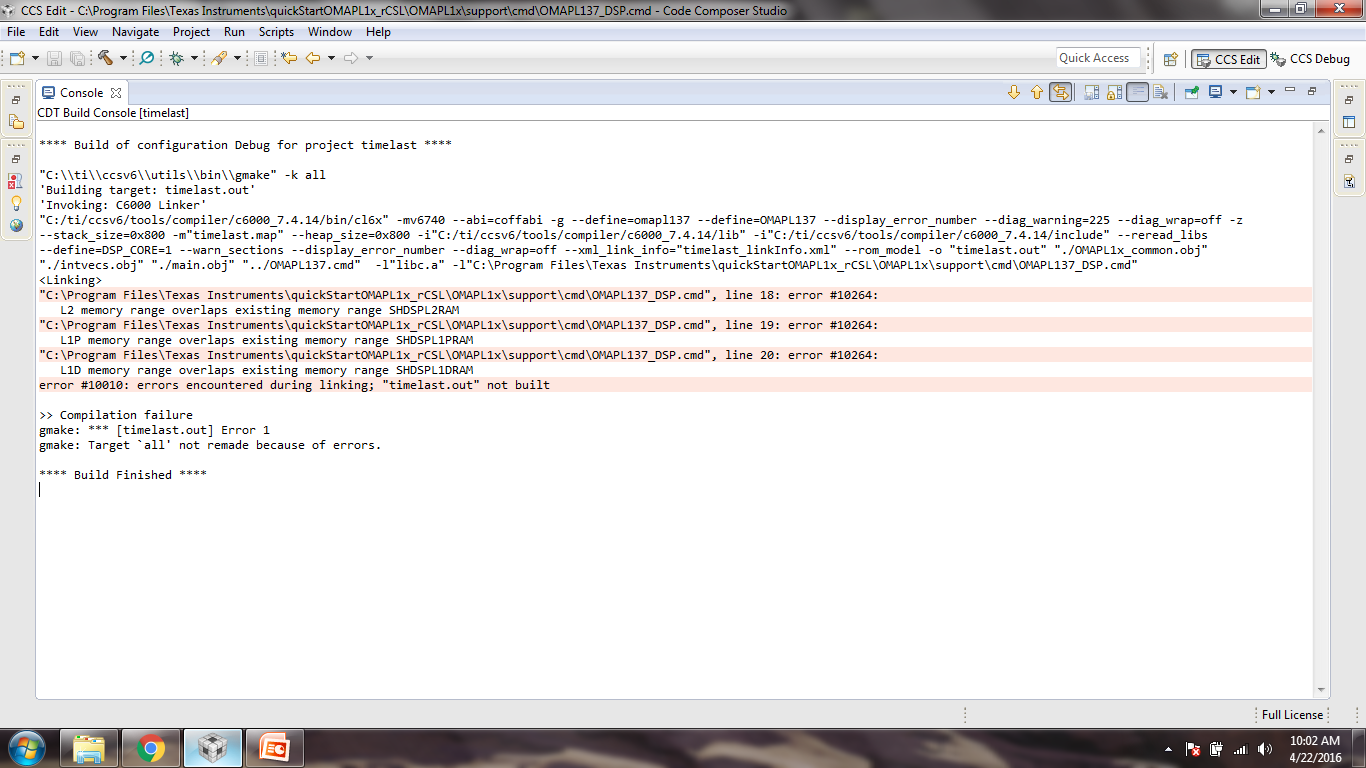Clear the Console output

pos(1160,92)
